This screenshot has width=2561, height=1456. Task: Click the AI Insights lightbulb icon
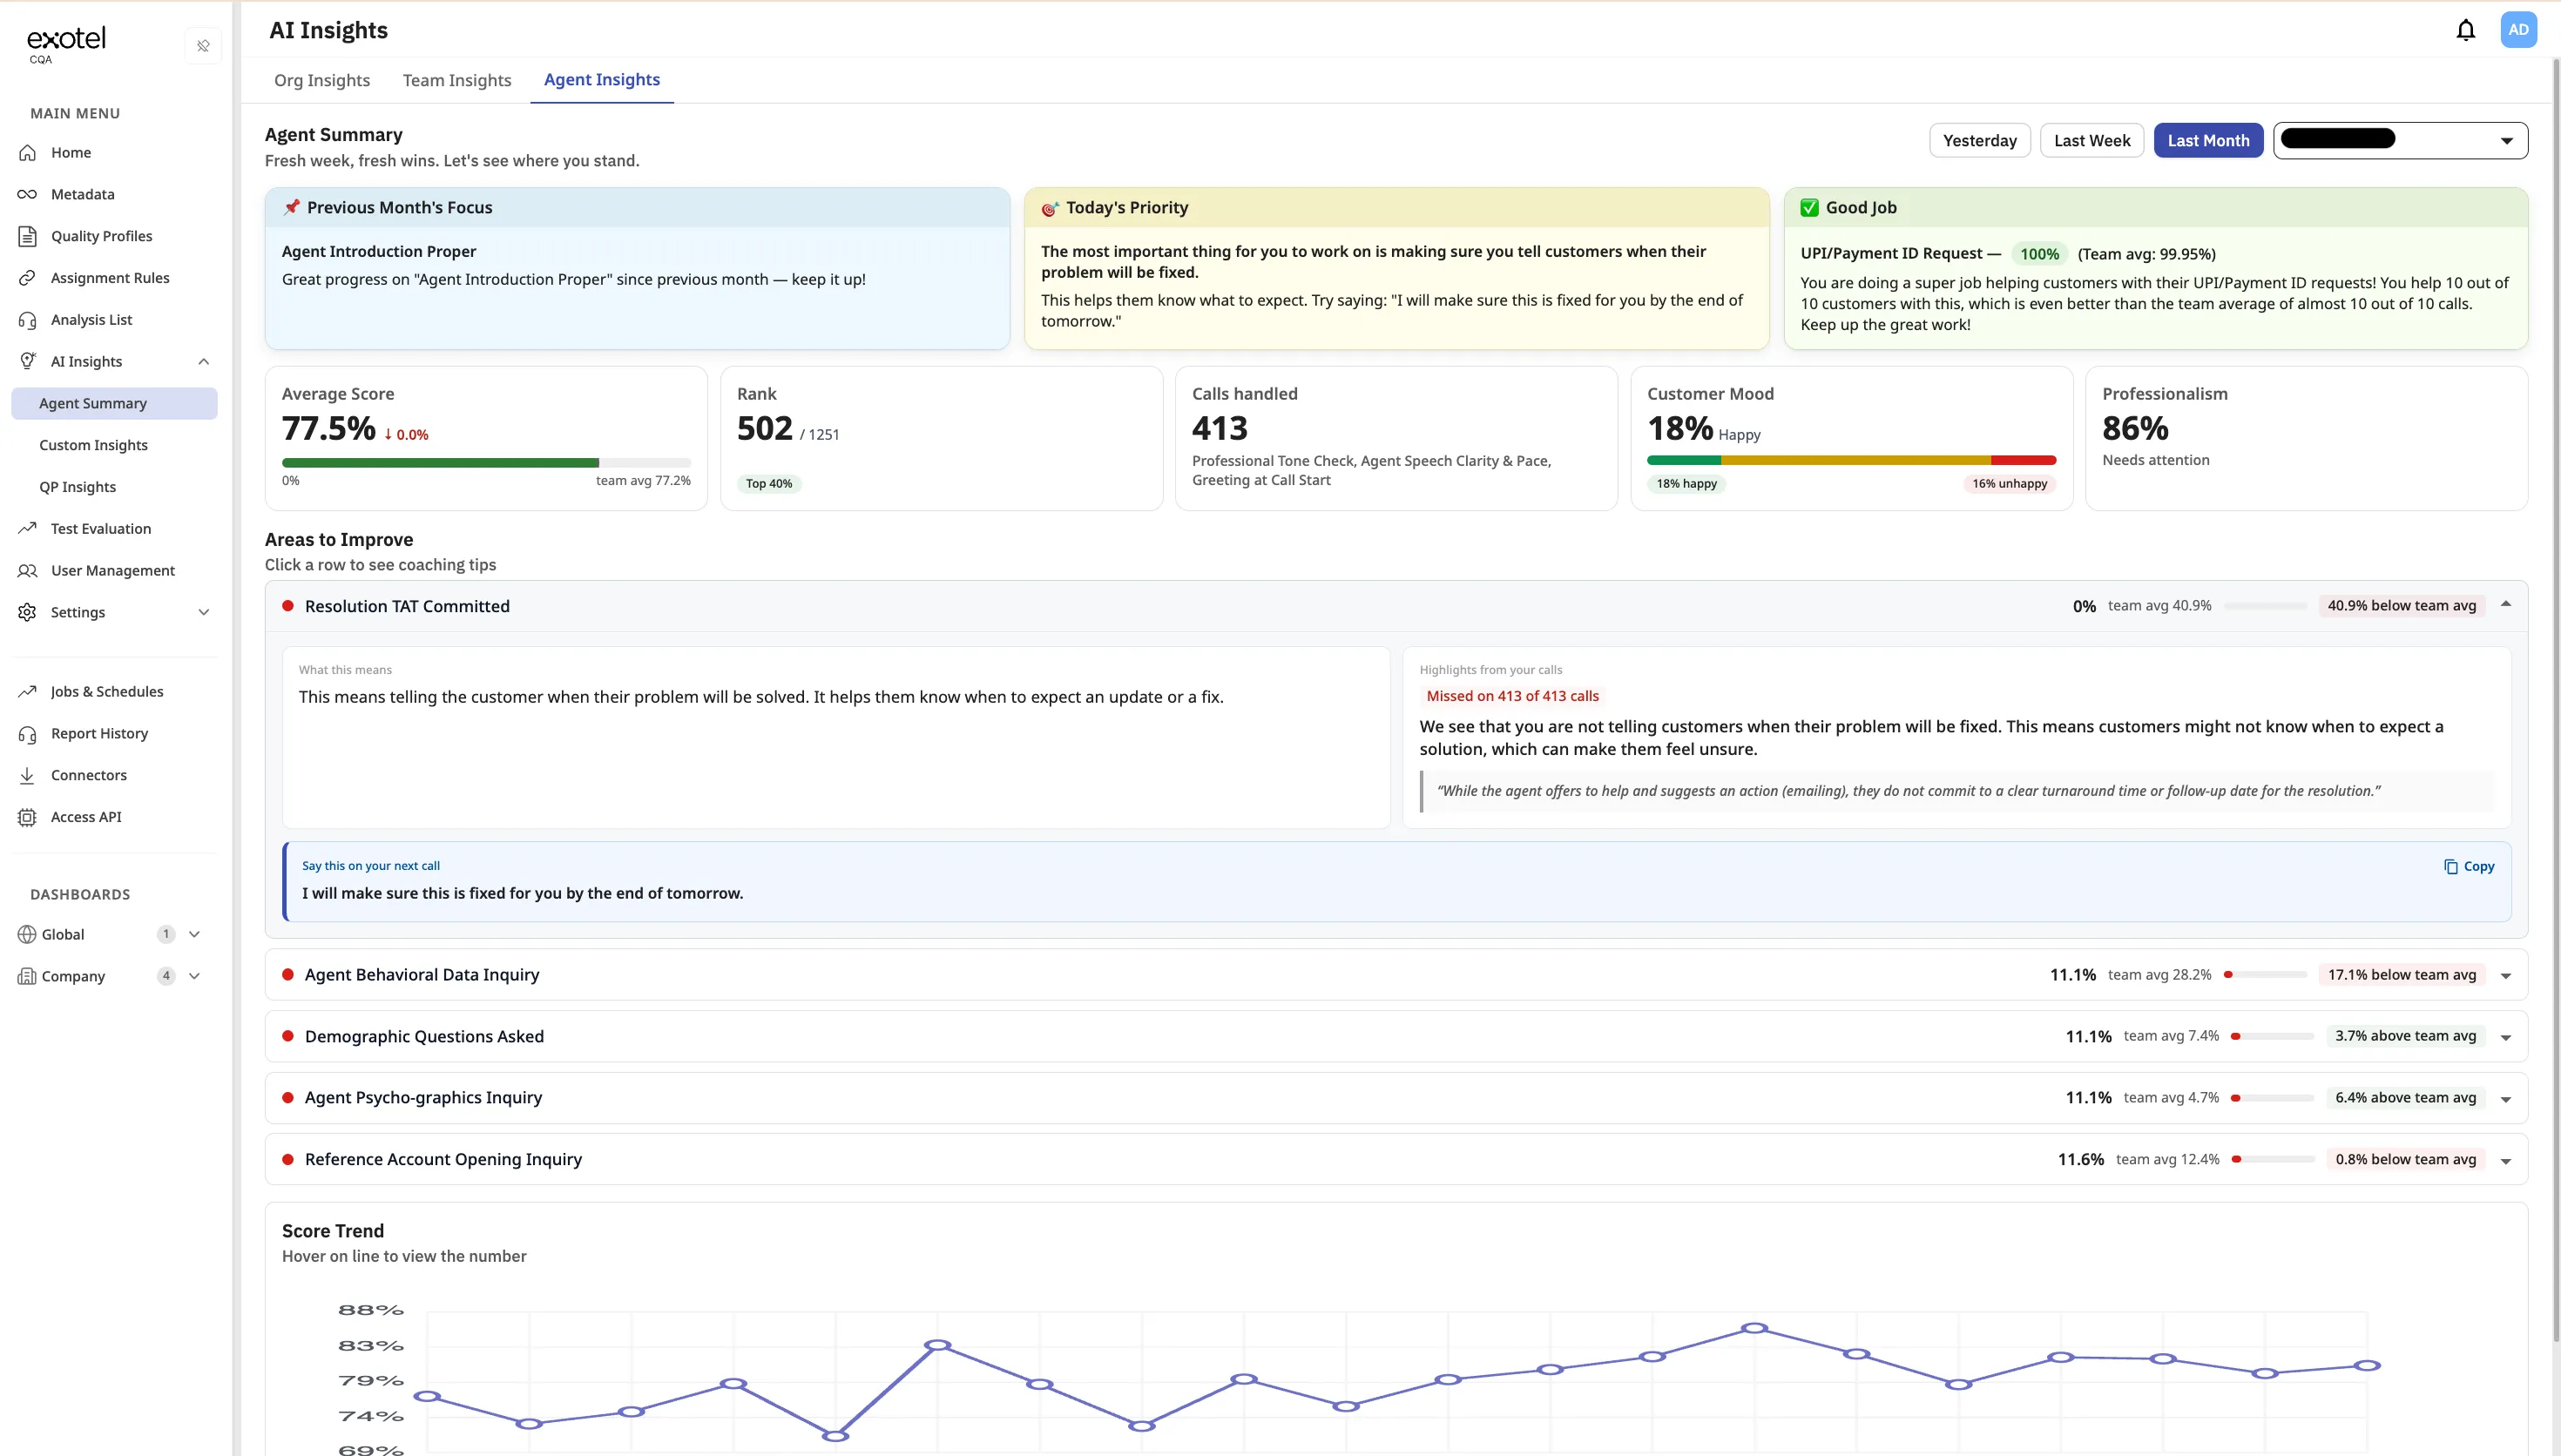click(x=27, y=361)
